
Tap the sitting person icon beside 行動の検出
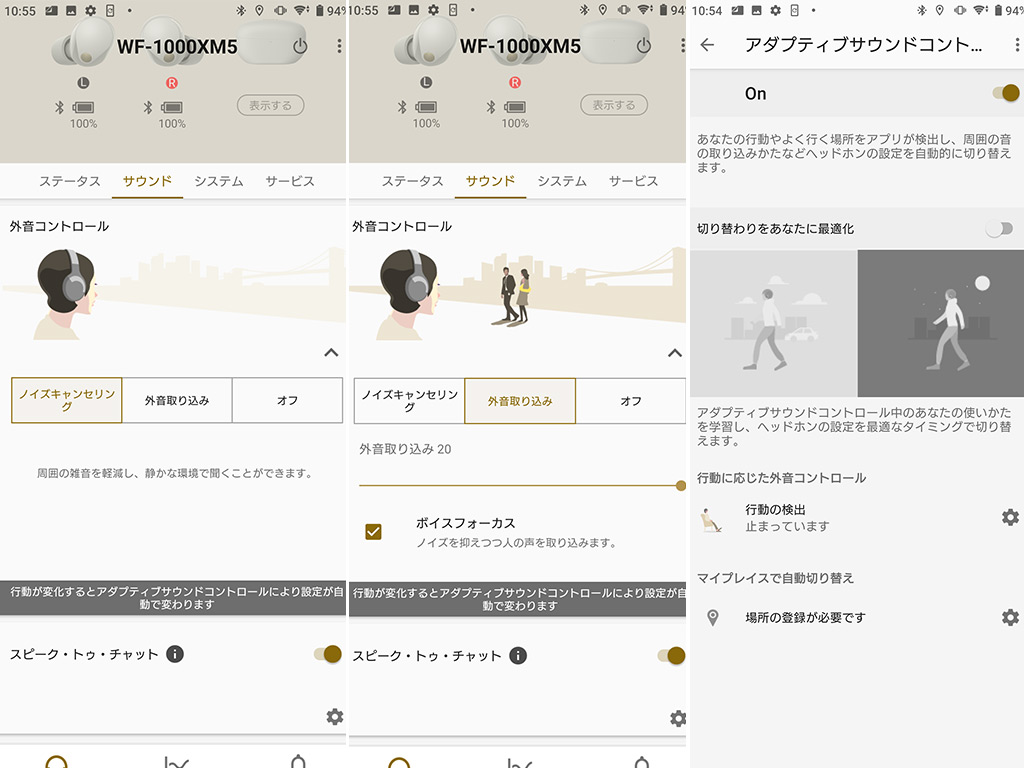click(711, 520)
